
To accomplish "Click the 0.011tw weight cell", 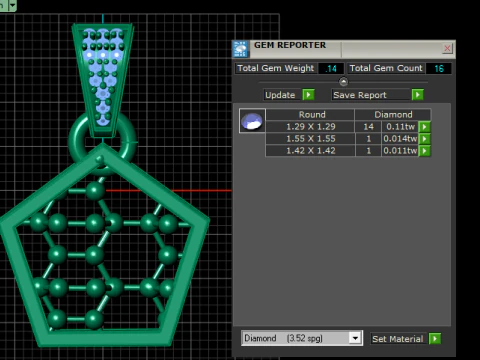I will pyautogui.click(x=400, y=151).
